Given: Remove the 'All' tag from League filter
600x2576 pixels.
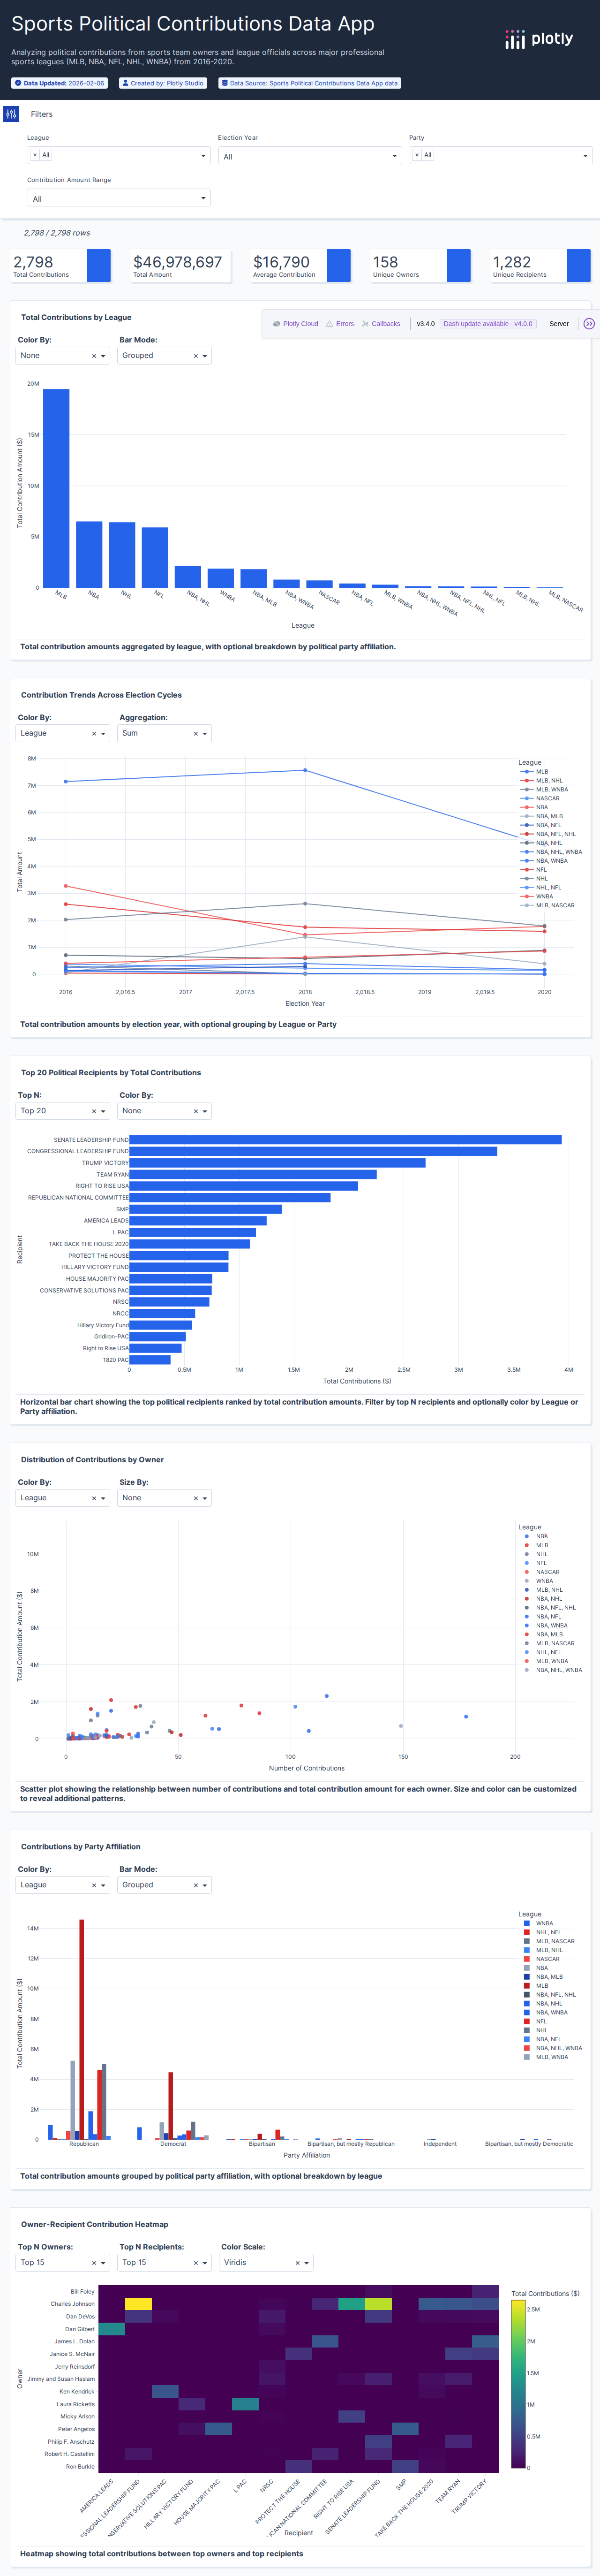Looking at the screenshot, I should (x=34, y=155).
